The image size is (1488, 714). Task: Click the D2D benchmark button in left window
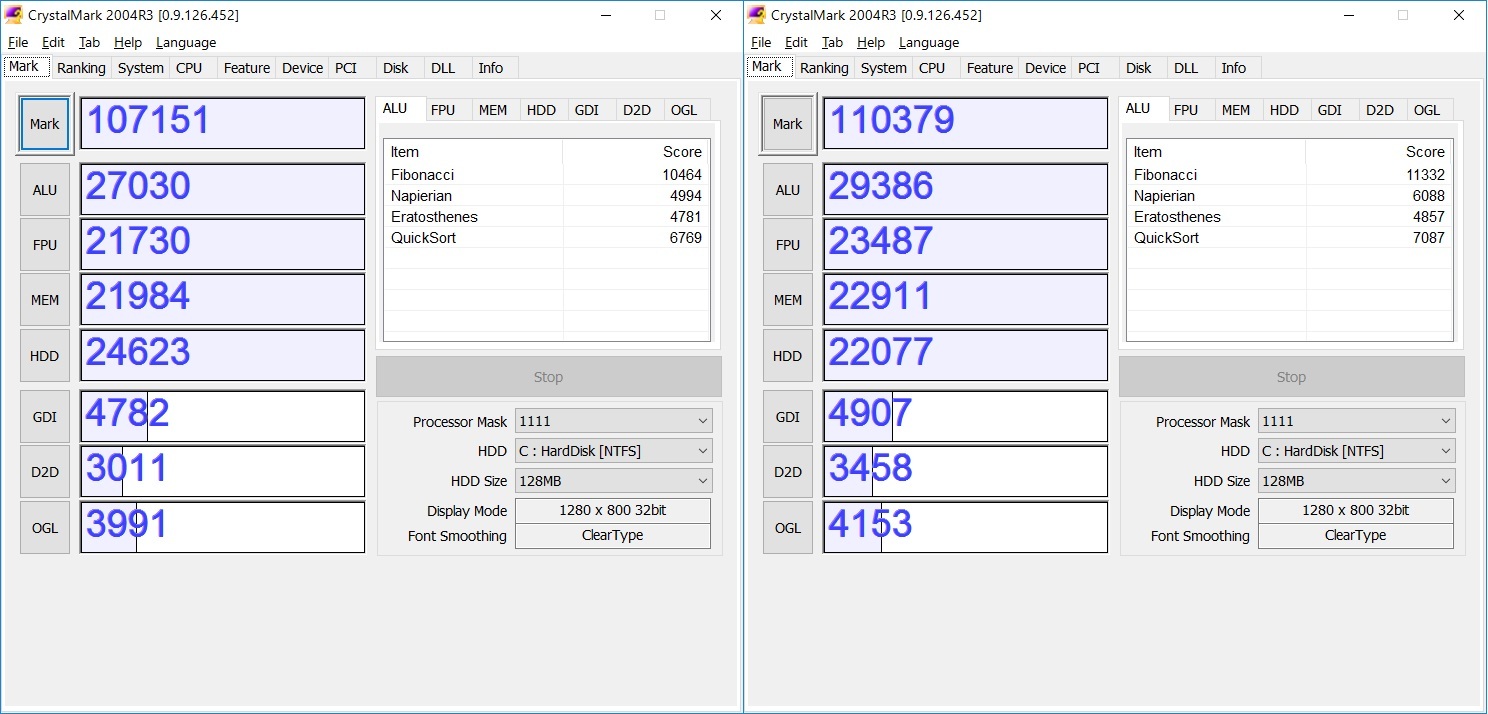(45, 472)
